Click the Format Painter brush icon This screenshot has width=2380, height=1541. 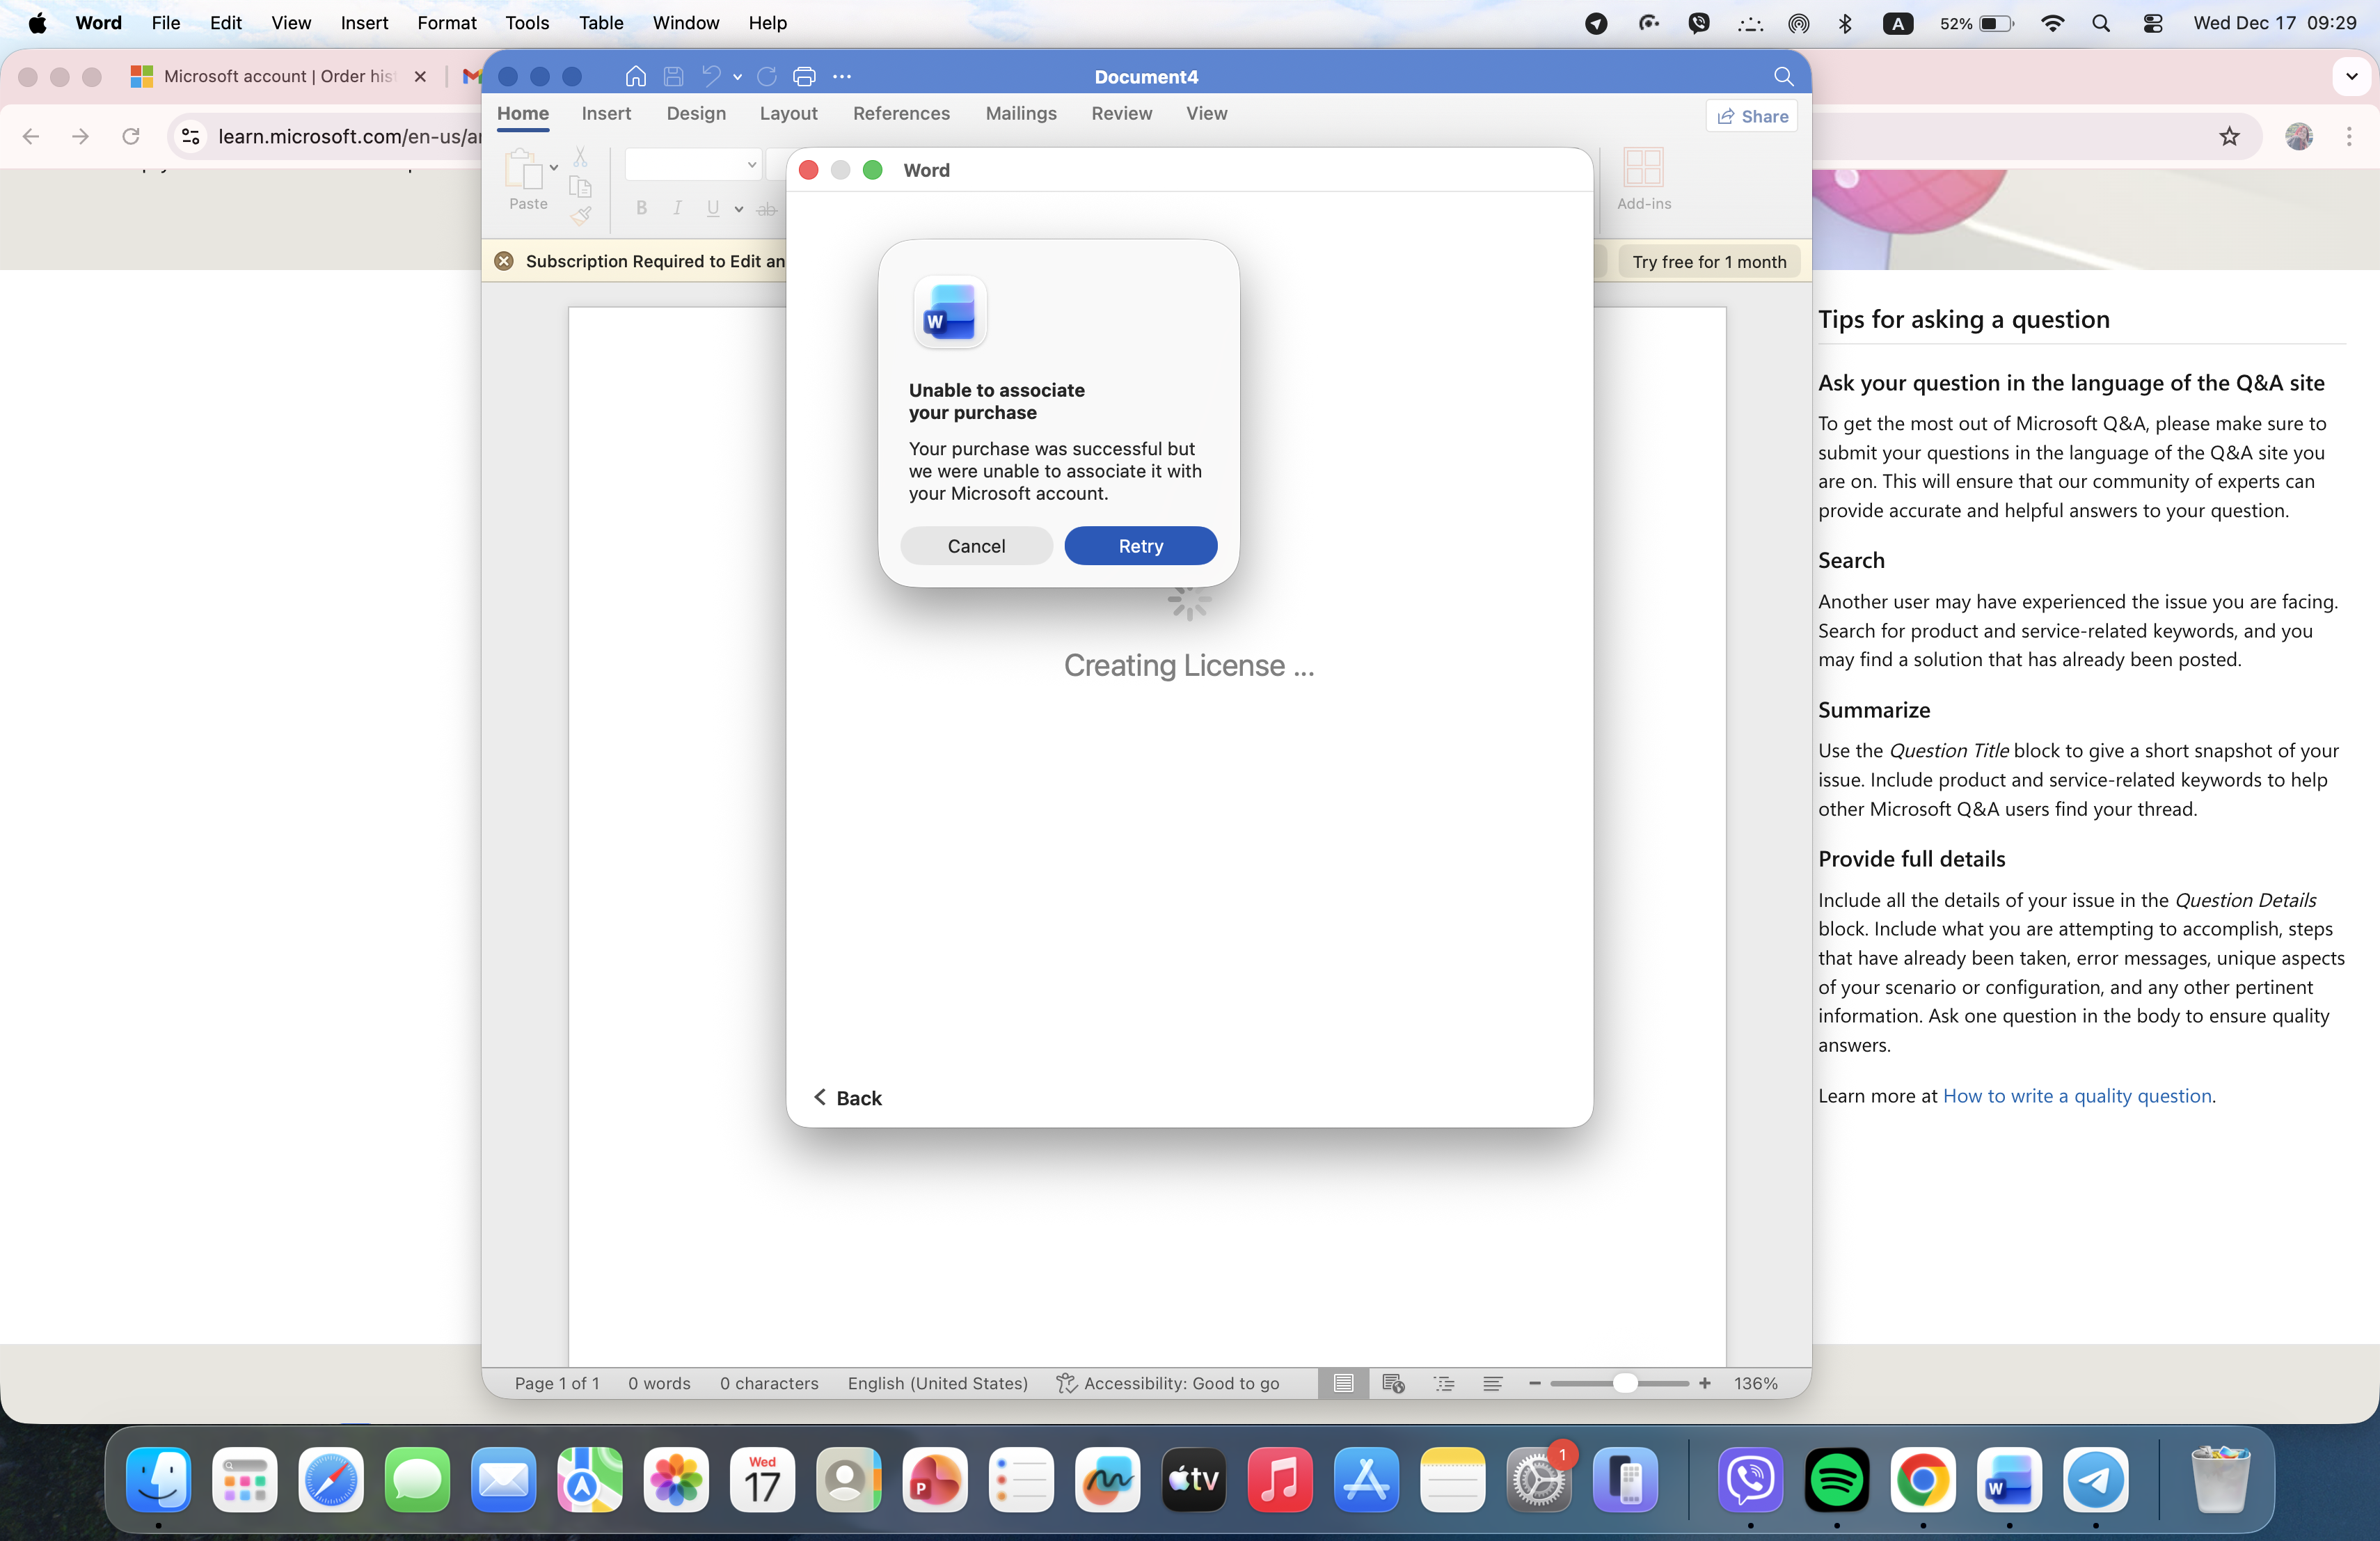point(580,214)
